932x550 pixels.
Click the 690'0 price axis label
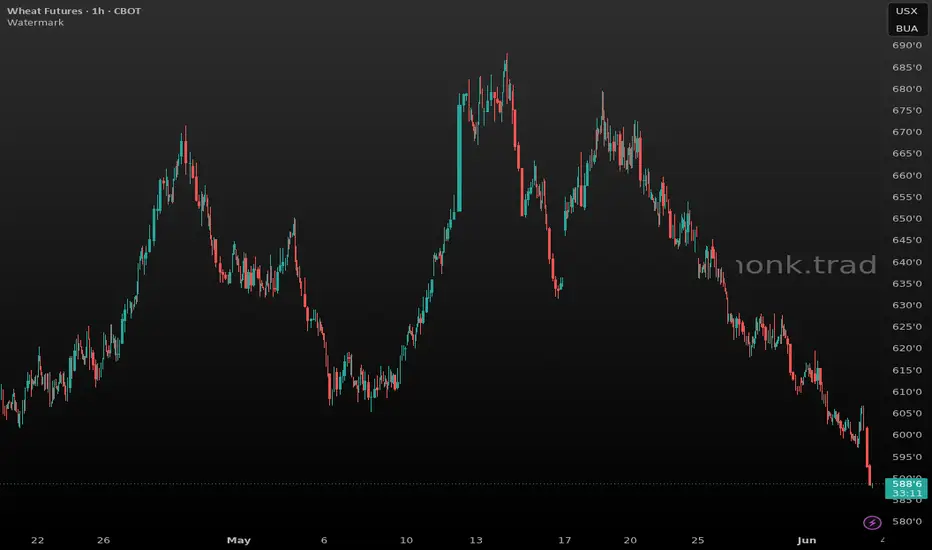pyautogui.click(x=906, y=45)
